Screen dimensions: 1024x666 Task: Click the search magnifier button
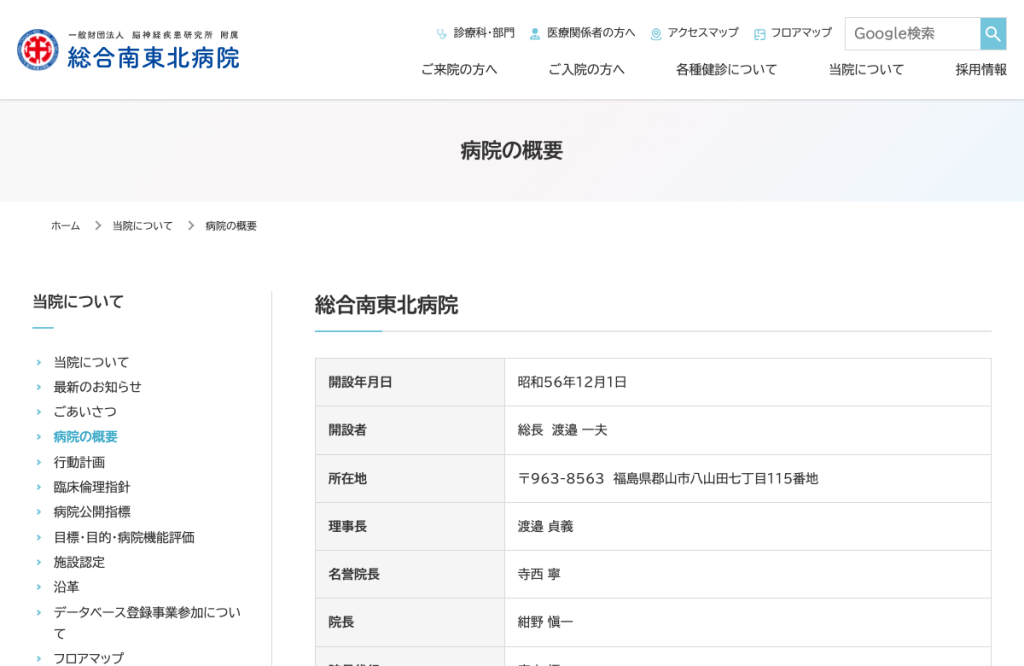[993, 34]
